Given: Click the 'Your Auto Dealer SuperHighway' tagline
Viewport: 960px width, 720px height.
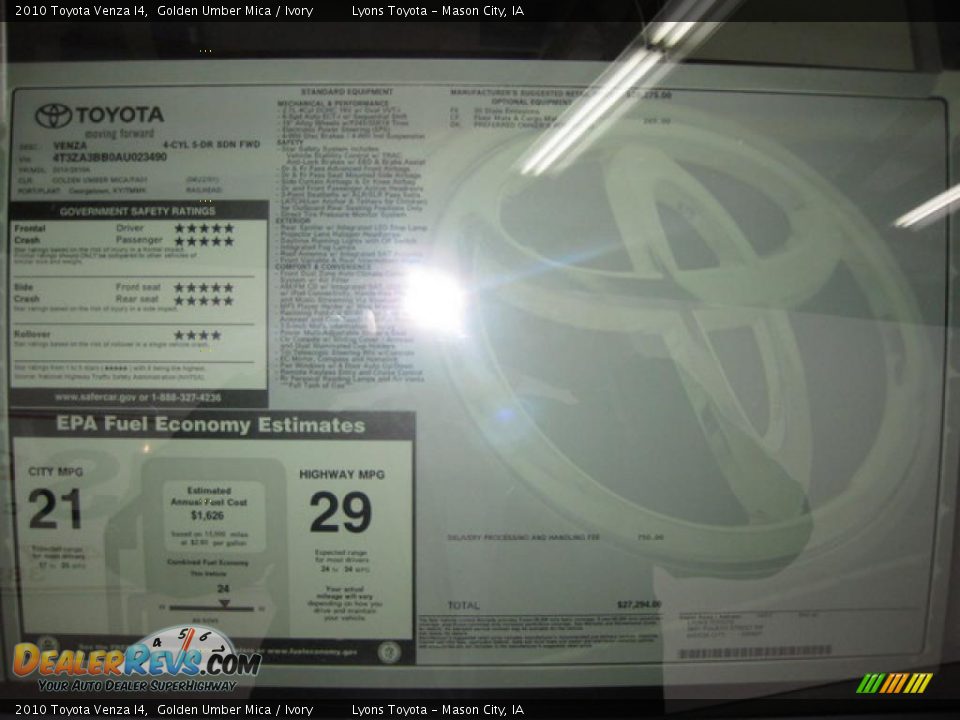Looking at the screenshot, I should 137,686.
